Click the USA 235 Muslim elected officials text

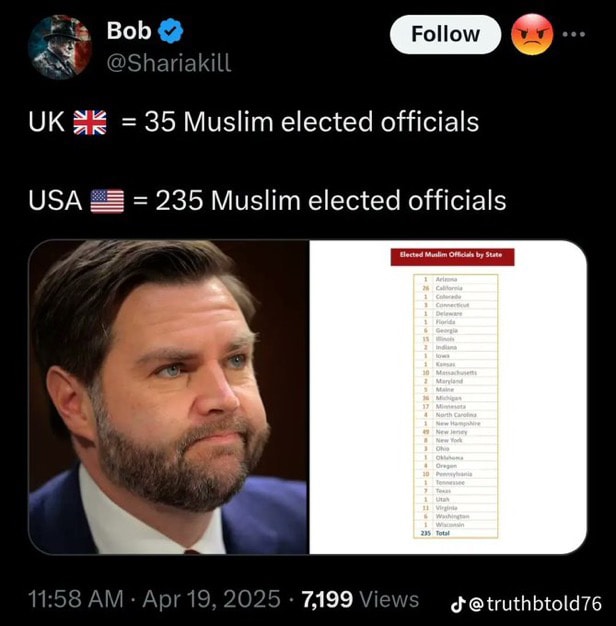click(267, 200)
